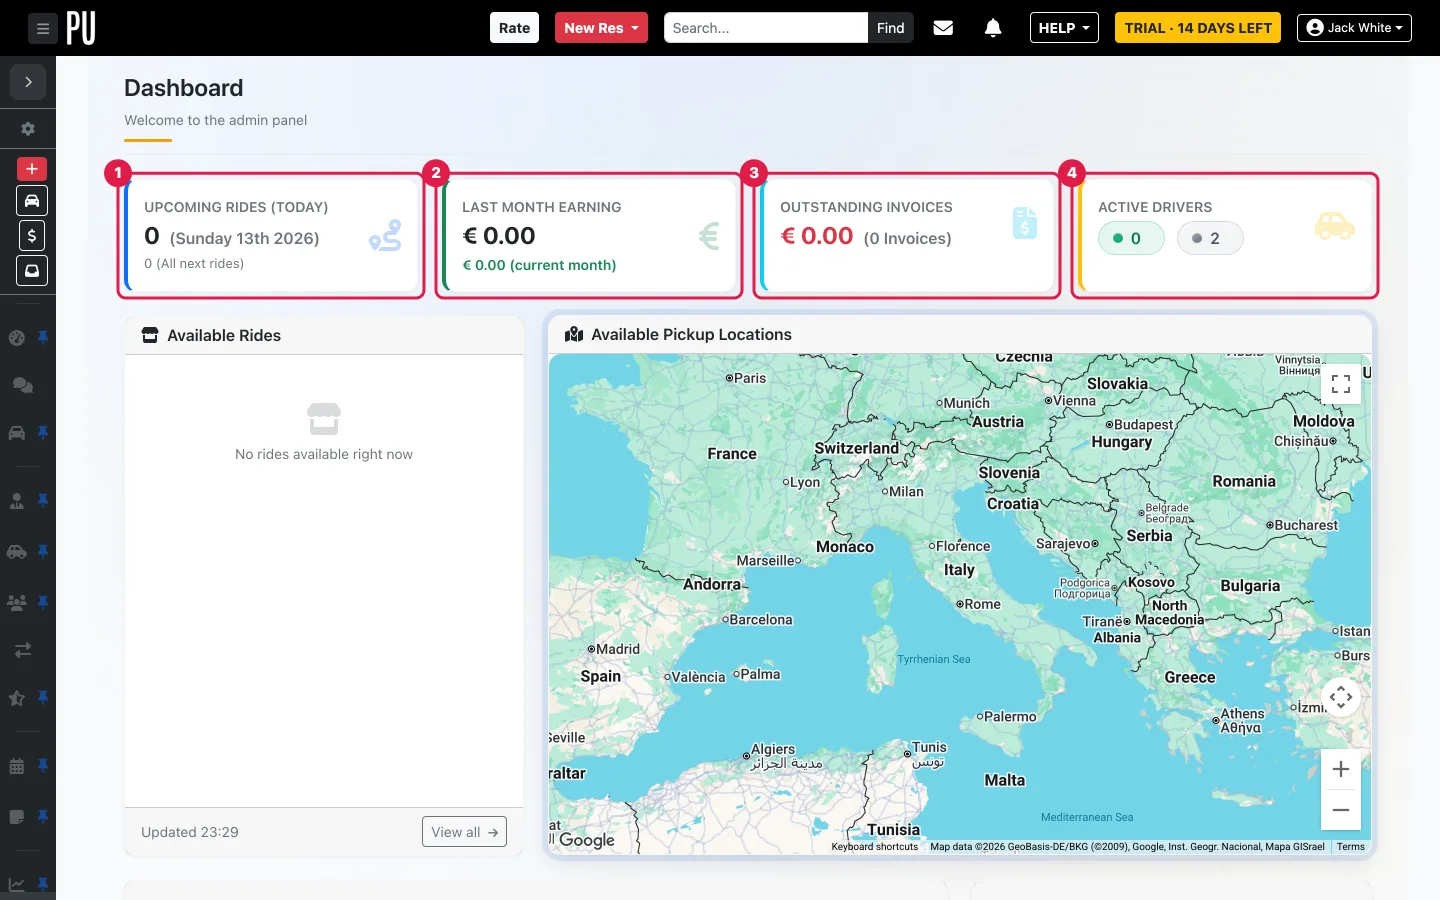
Task: Open the group of people sidebar icon
Action: pyautogui.click(x=17, y=602)
